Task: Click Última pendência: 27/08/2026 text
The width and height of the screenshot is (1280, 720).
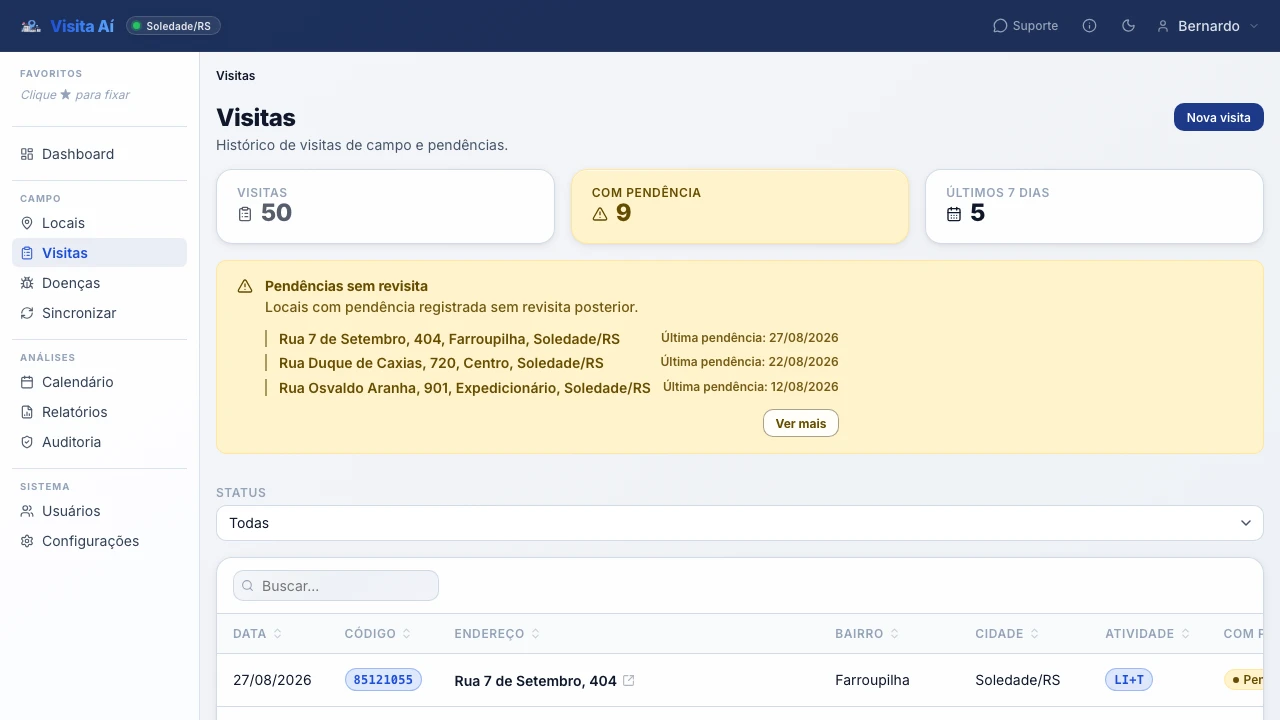Action: [750, 338]
